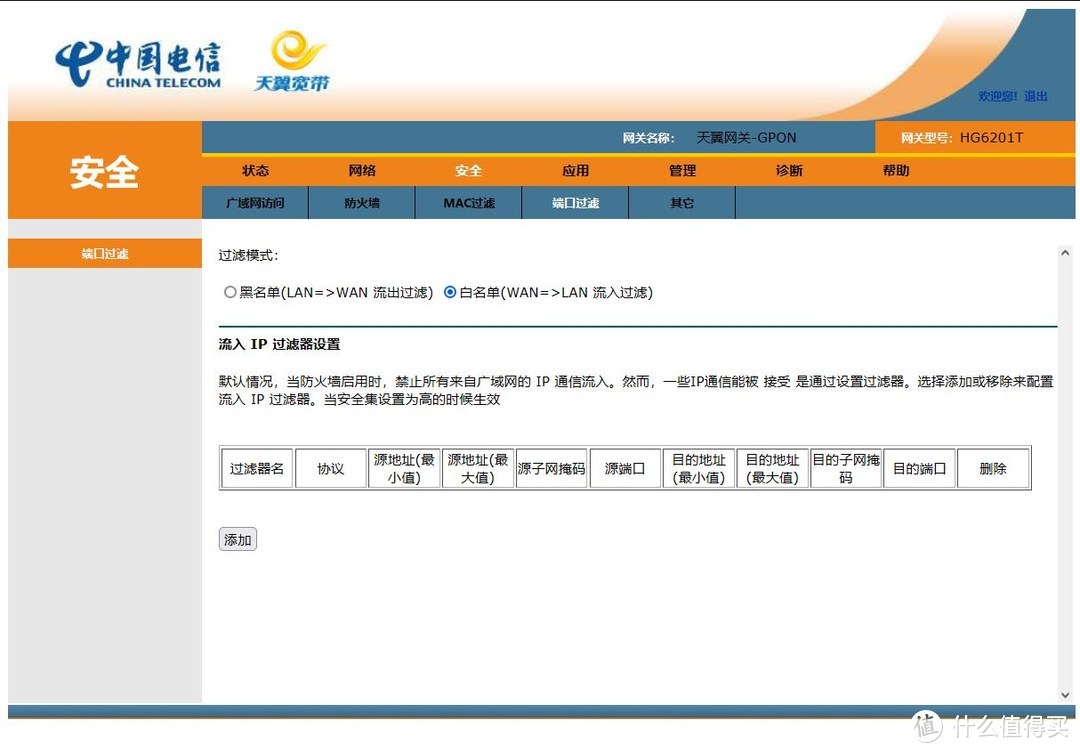Image resolution: width=1080 pixels, height=753 pixels.
Task: Click the scrollbar down arrow
Action: [x=1065, y=693]
